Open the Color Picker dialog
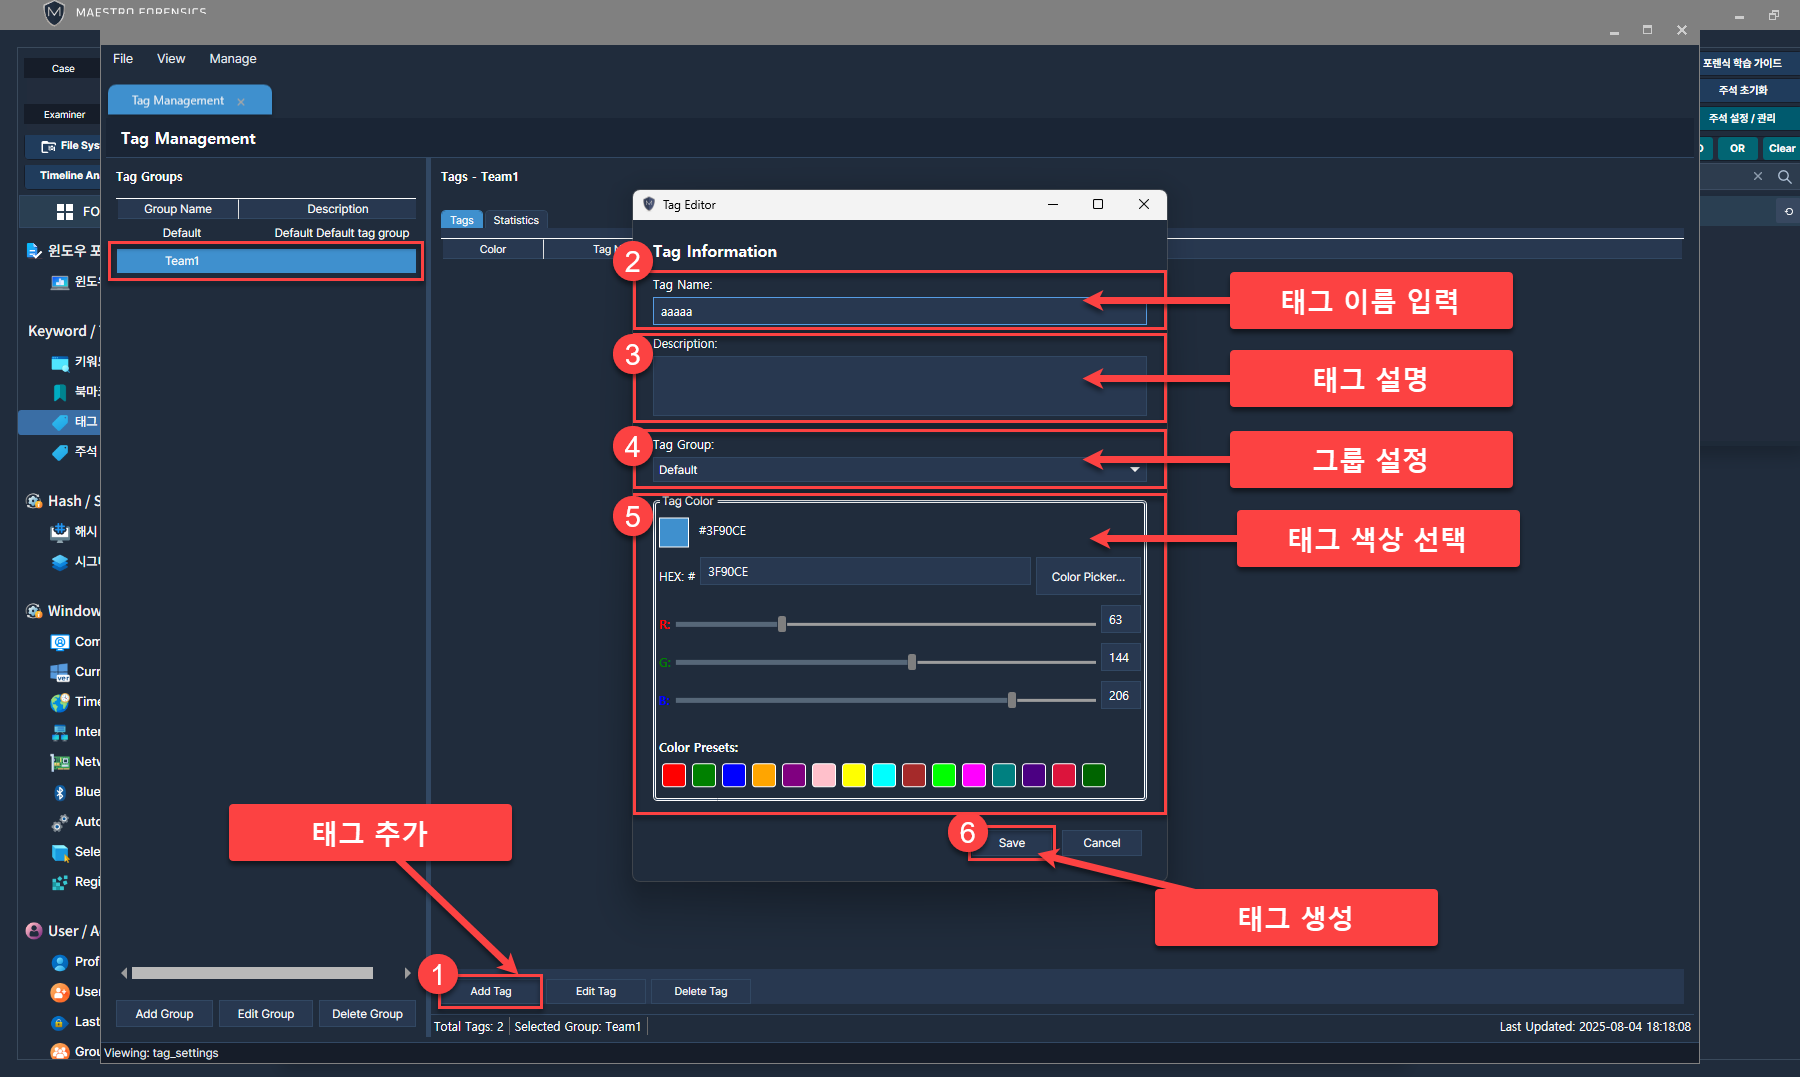Image resolution: width=1800 pixels, height=1077 pixels. click(1087, 577)
